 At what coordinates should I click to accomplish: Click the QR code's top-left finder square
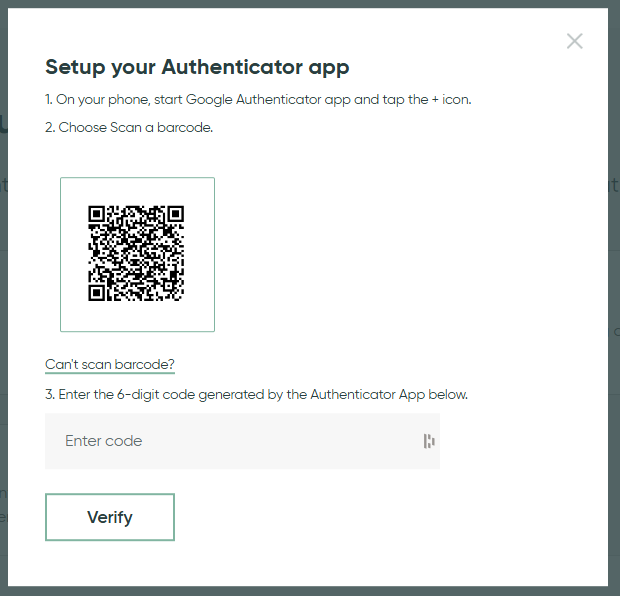coord(97,214)
